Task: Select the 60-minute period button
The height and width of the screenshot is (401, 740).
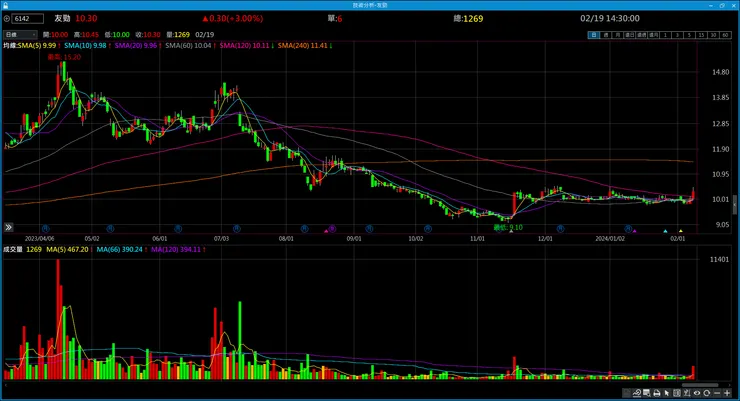Action: click(725, 35)
